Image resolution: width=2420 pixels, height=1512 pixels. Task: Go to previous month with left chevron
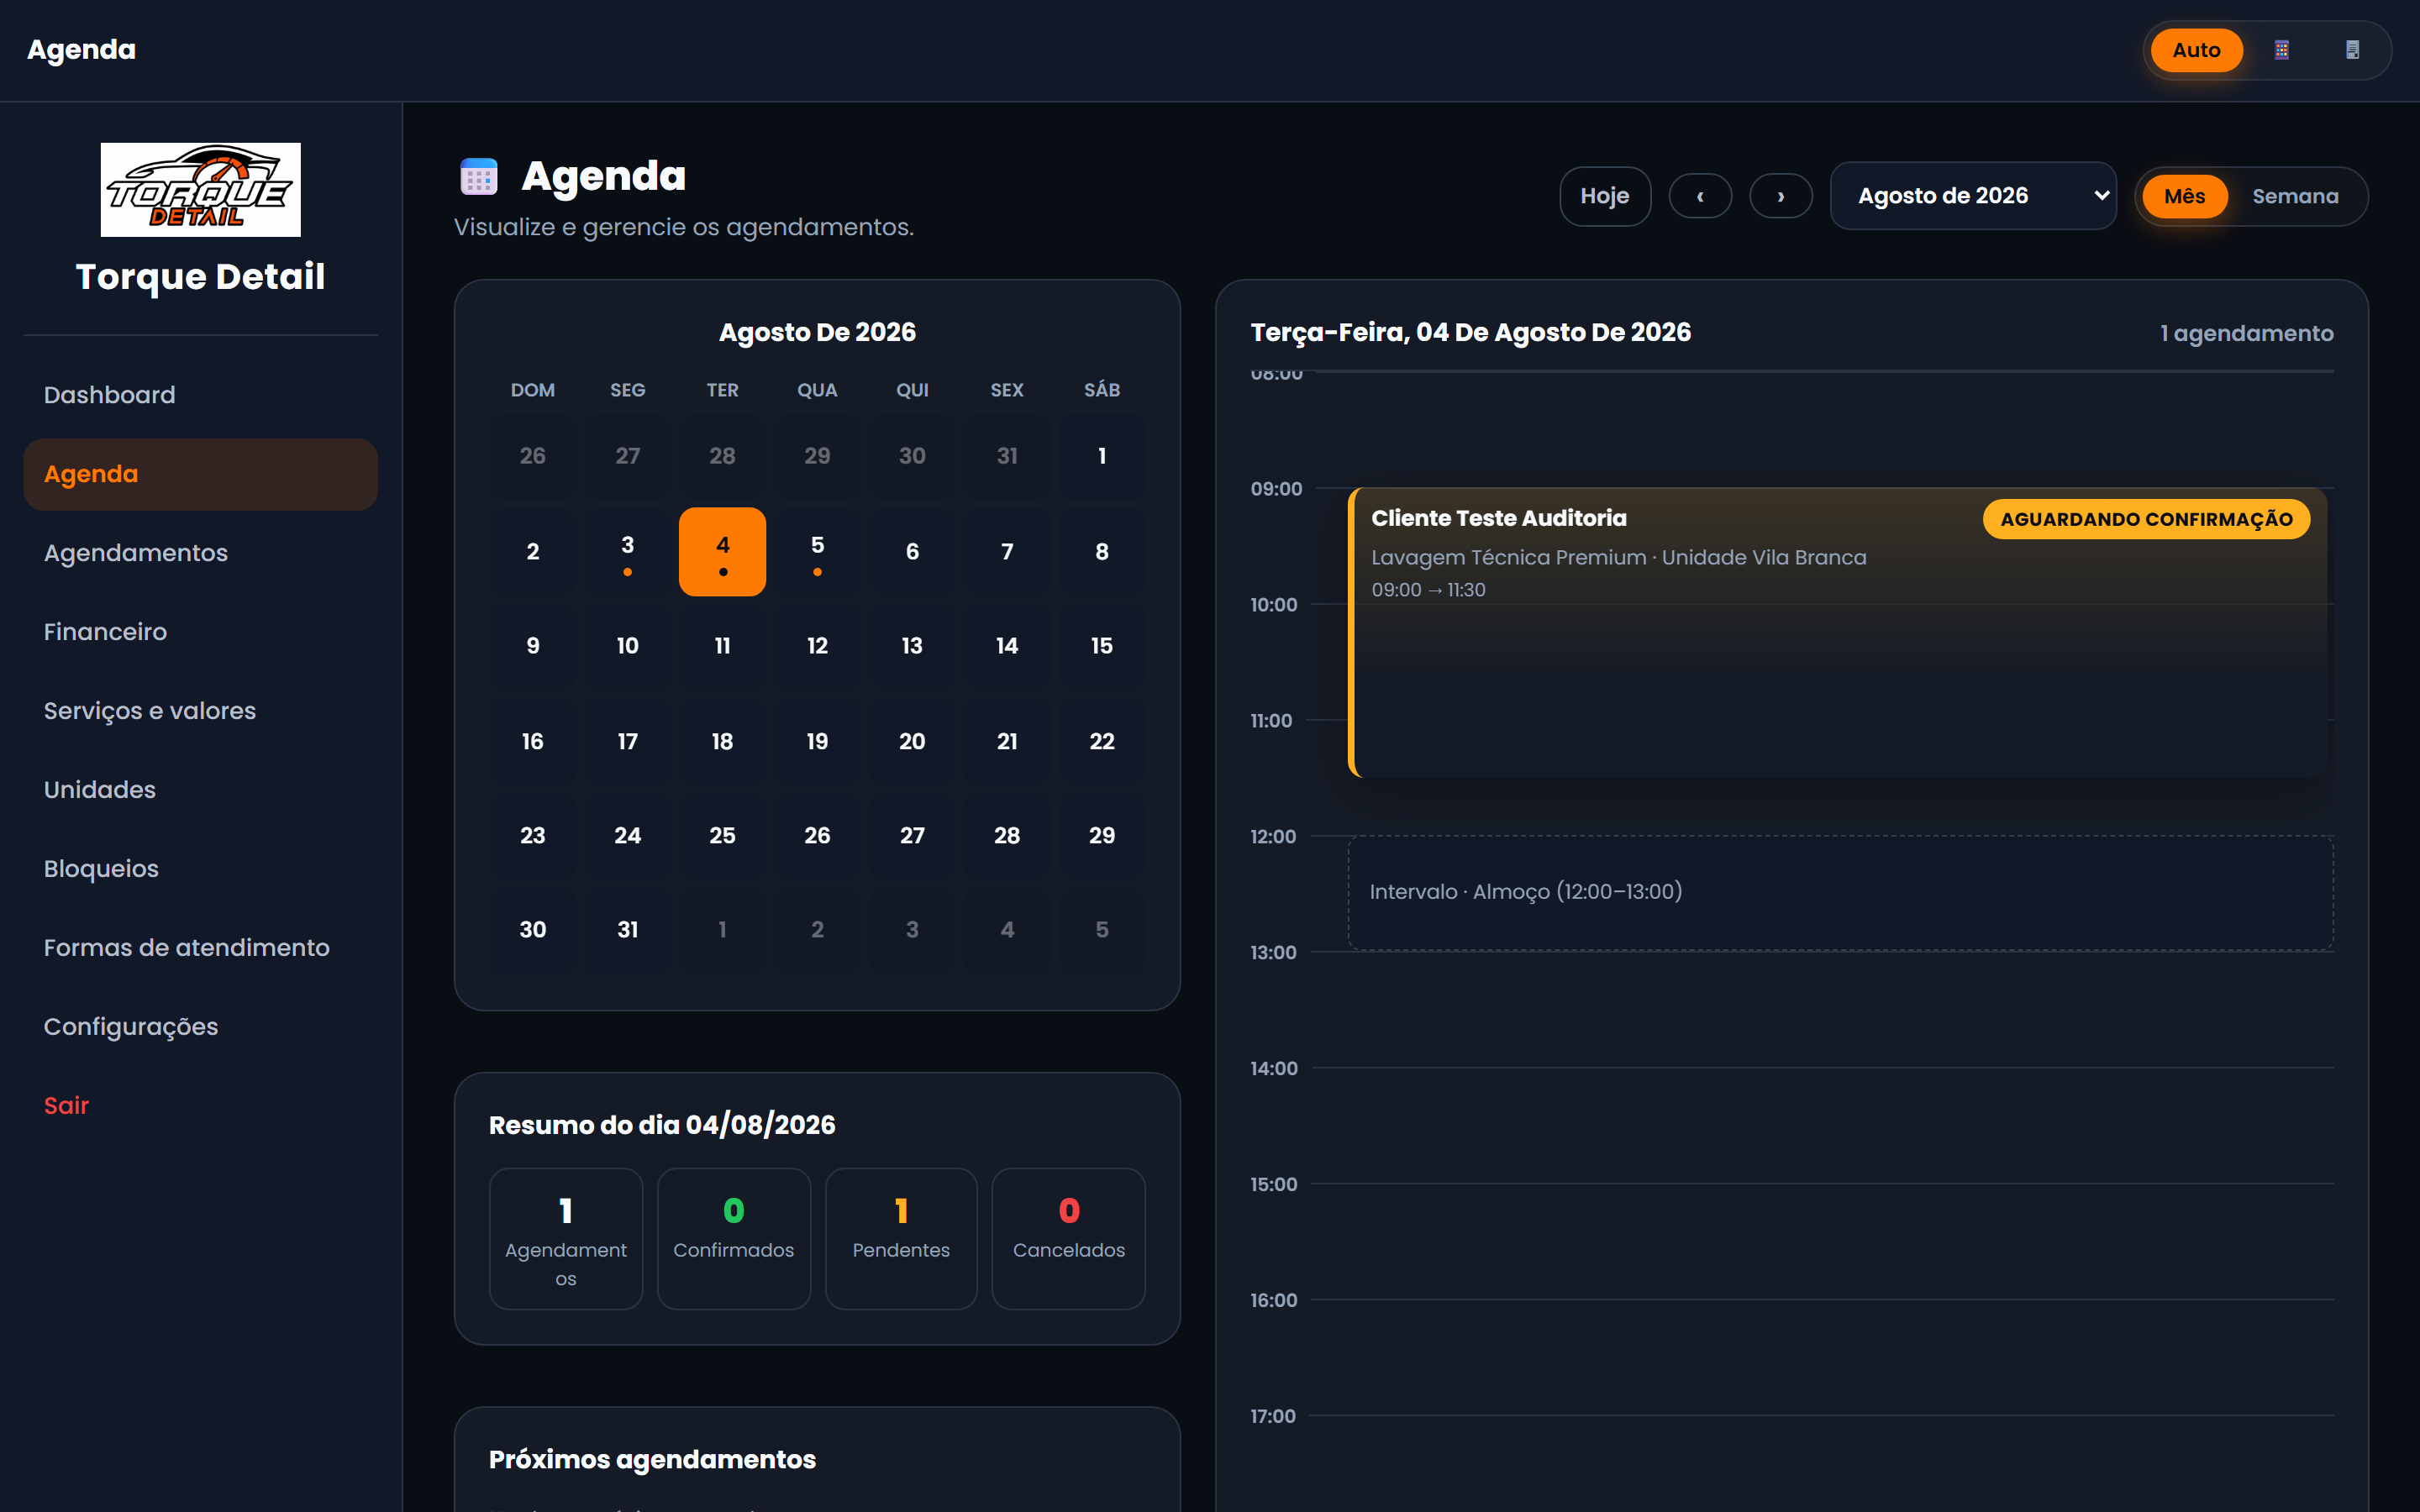[1700, 196]
